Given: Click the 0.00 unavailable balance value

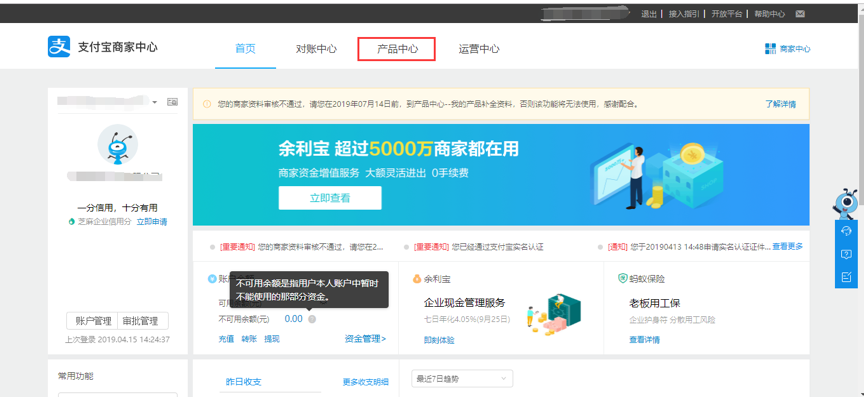Looking at the screenshot, I should (x=294, y=319).
